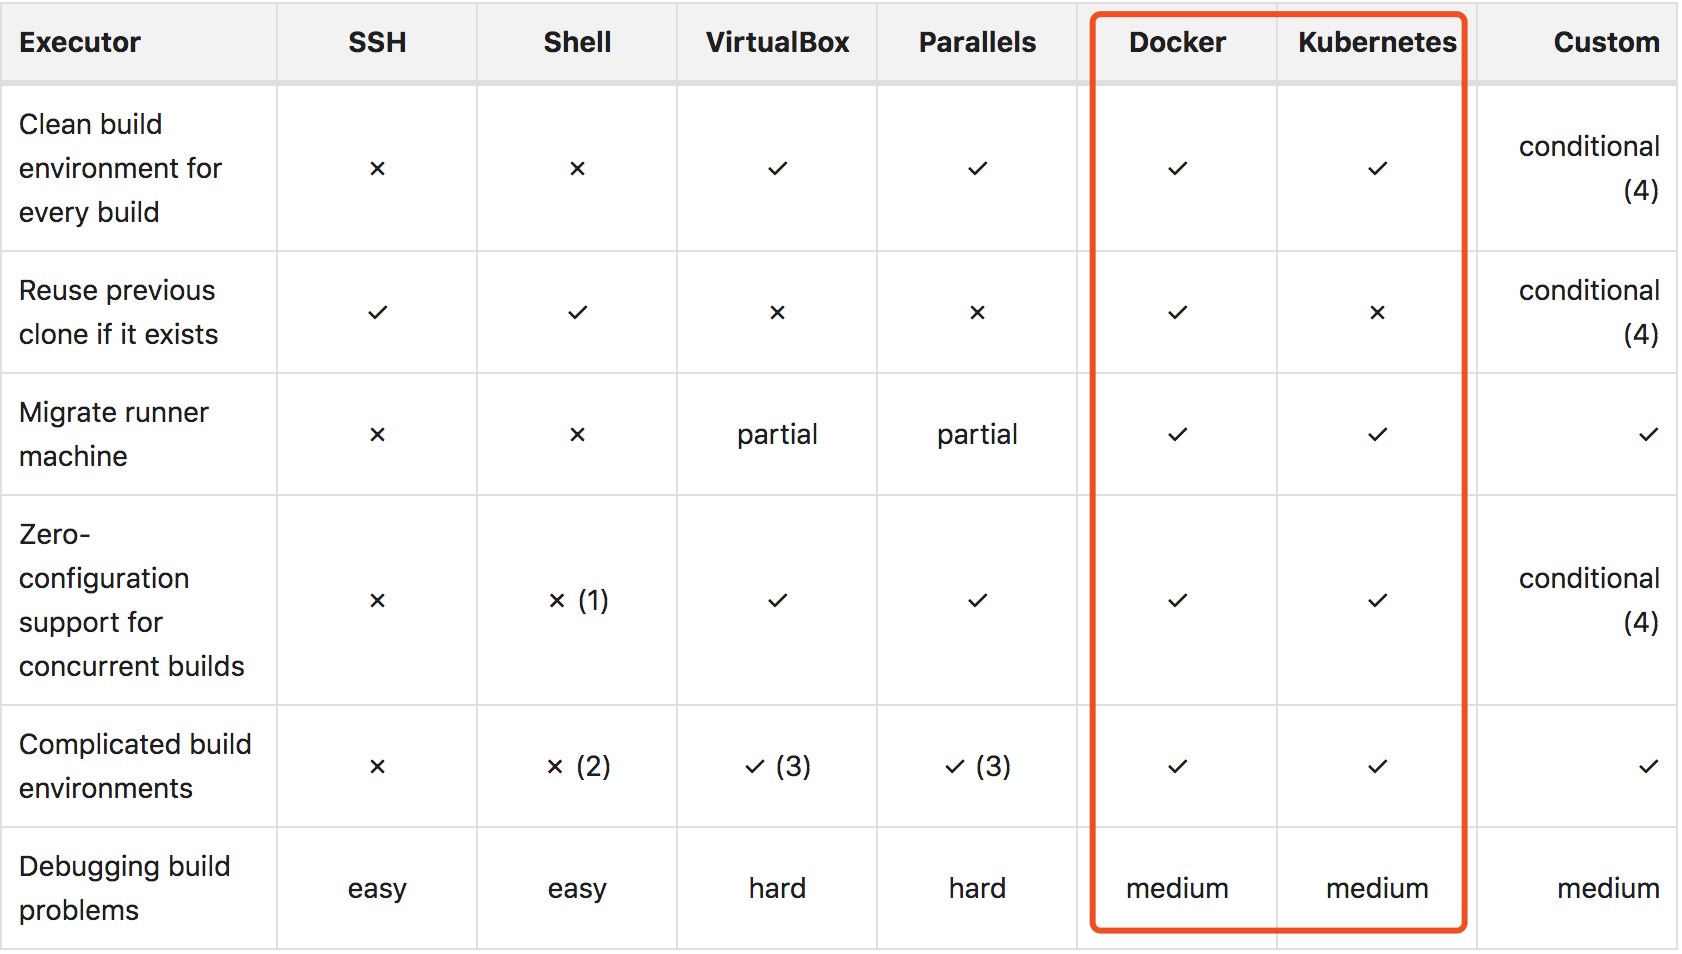Select the Kubernetes column header
Image resolution: width=1682 pixels, height=954 pixels.
(x=1377, y=42)
